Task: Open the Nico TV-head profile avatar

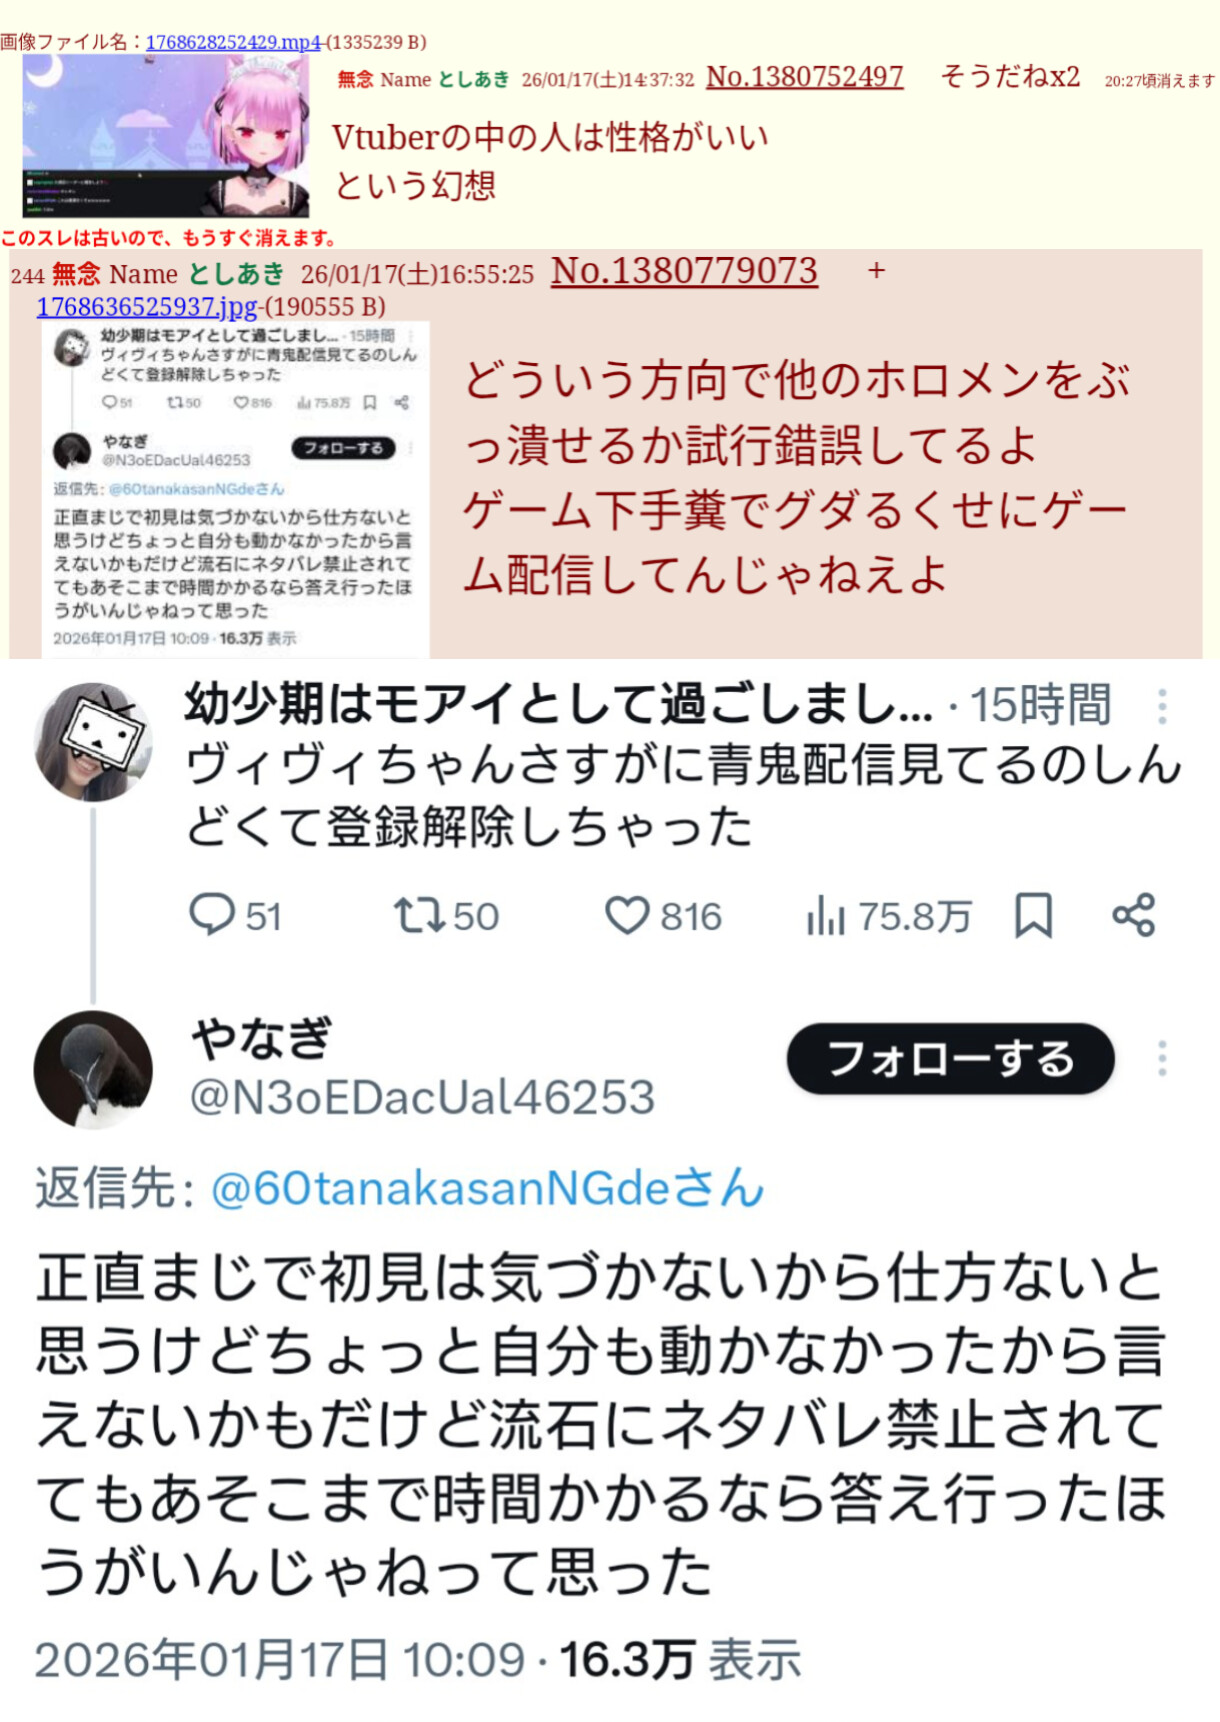Action: pos(93,742)
